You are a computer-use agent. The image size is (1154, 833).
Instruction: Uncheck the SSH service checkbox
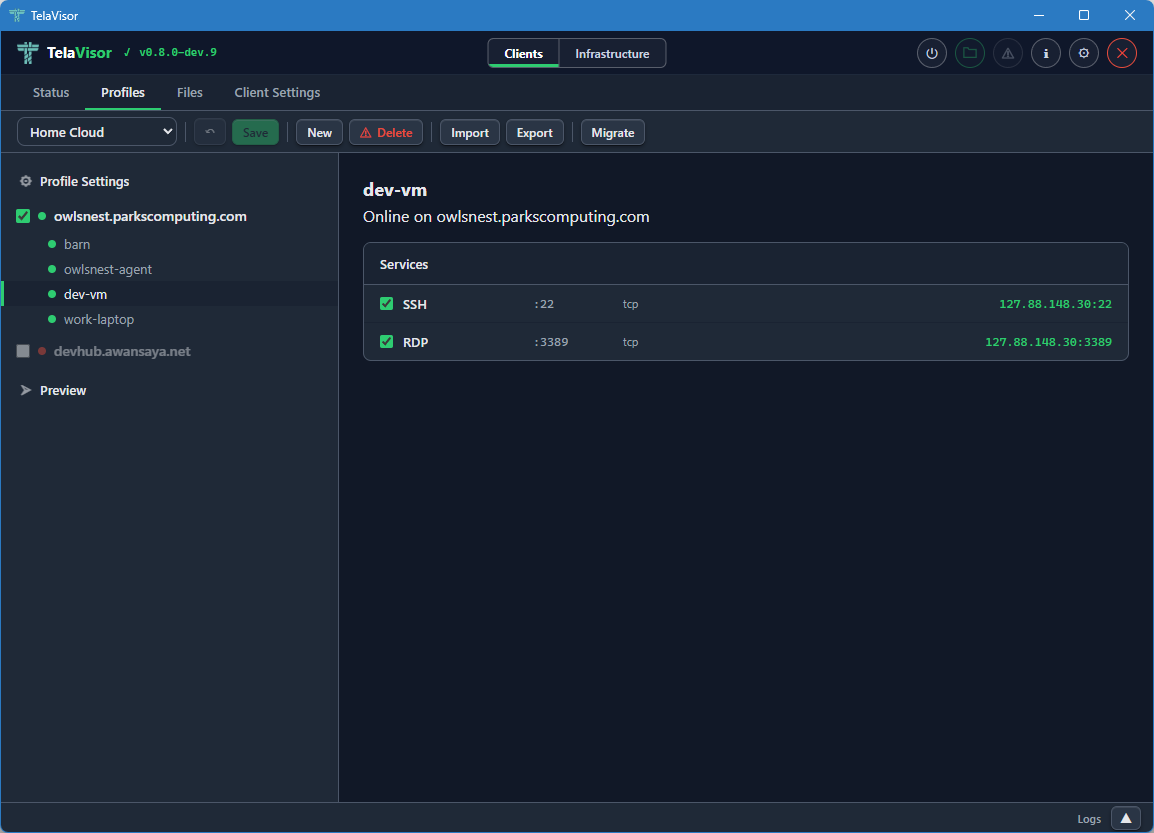[386, 304]
